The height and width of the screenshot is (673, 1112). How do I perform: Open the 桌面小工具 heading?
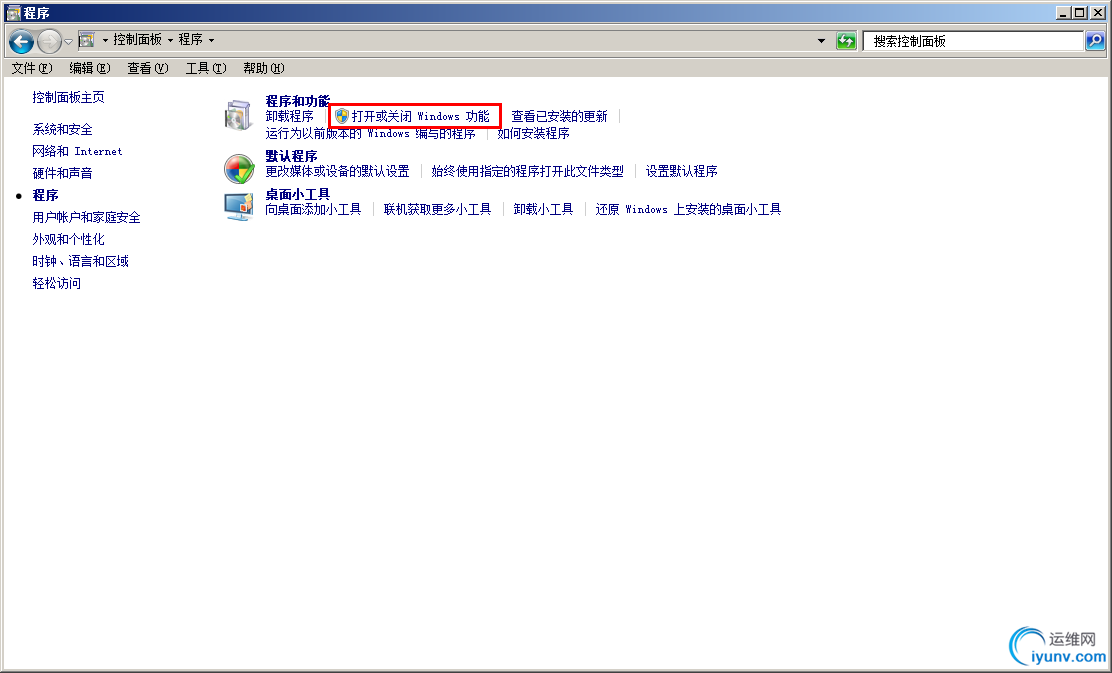click(298, 194)
